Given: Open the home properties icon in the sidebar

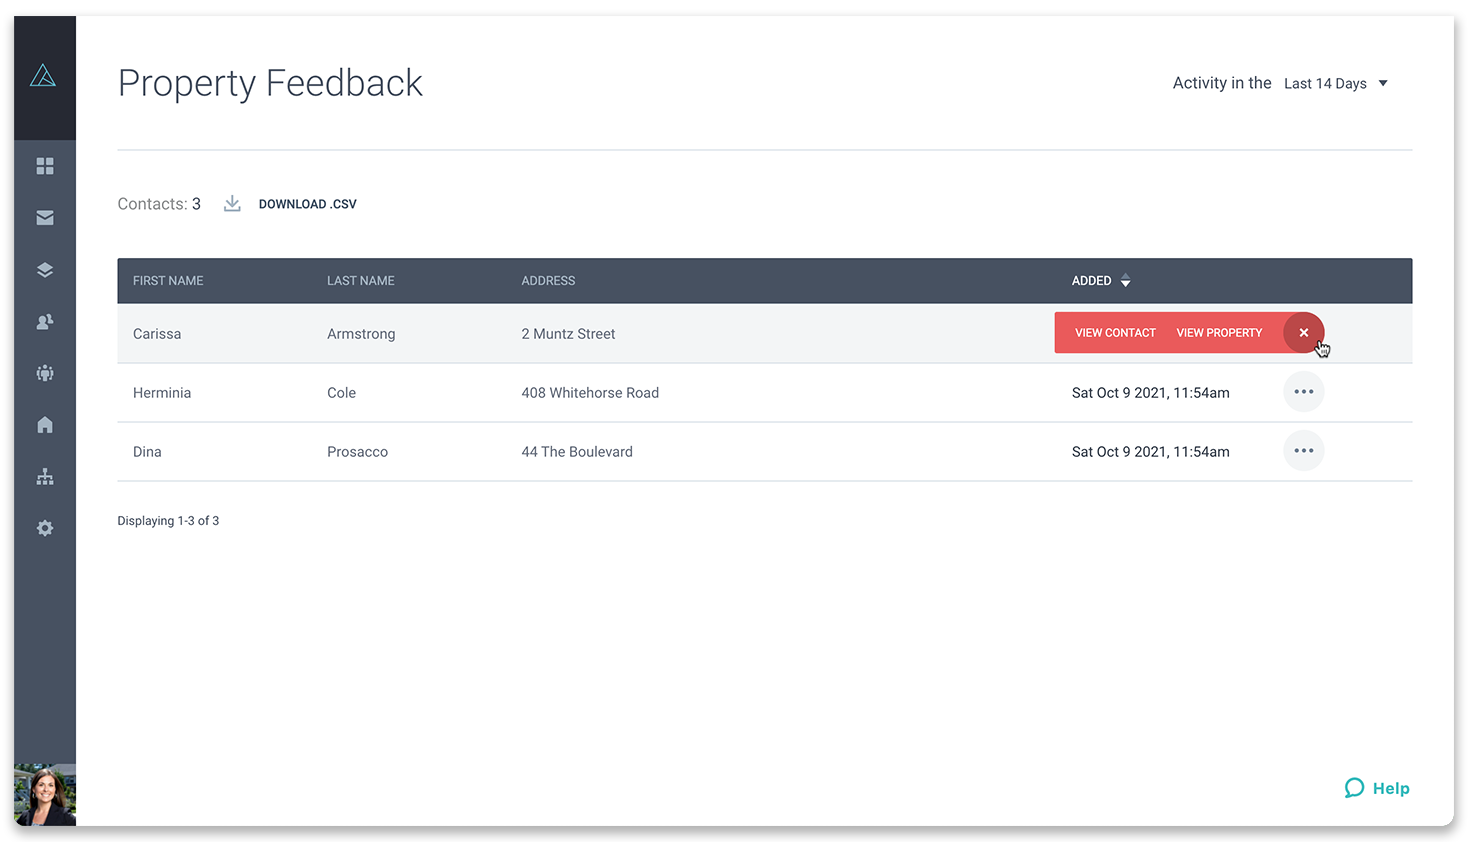Looking at the screenshot, I should click(x=45, y=425).
